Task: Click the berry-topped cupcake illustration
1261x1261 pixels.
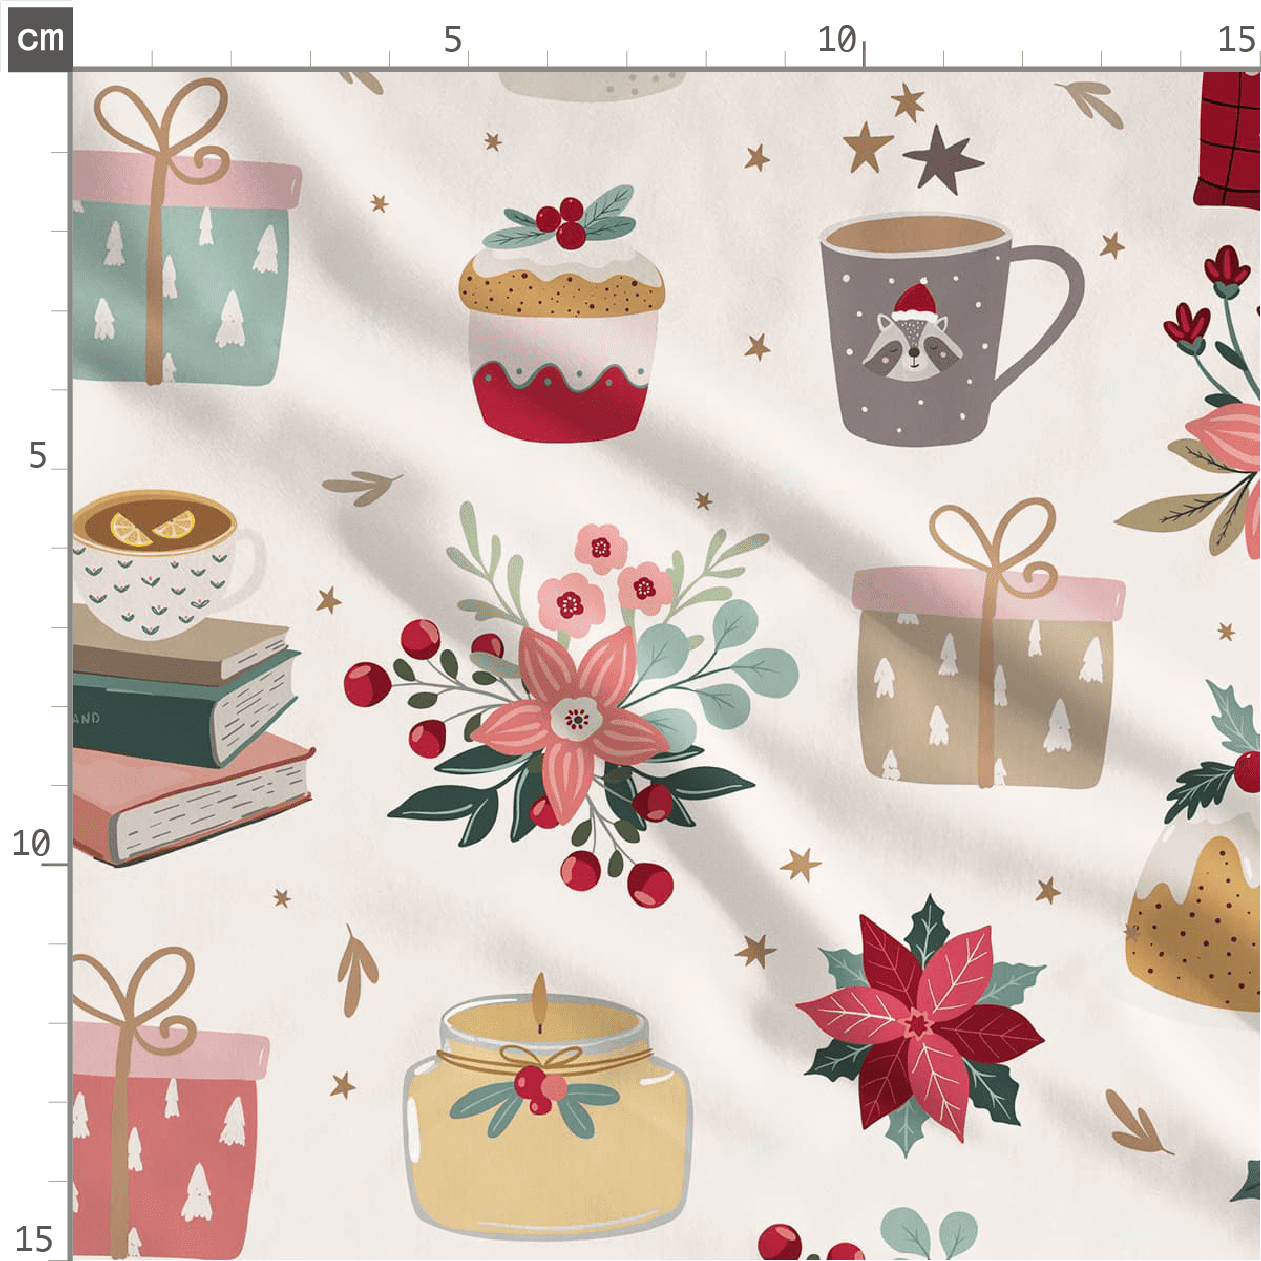Action: (561, 312)
